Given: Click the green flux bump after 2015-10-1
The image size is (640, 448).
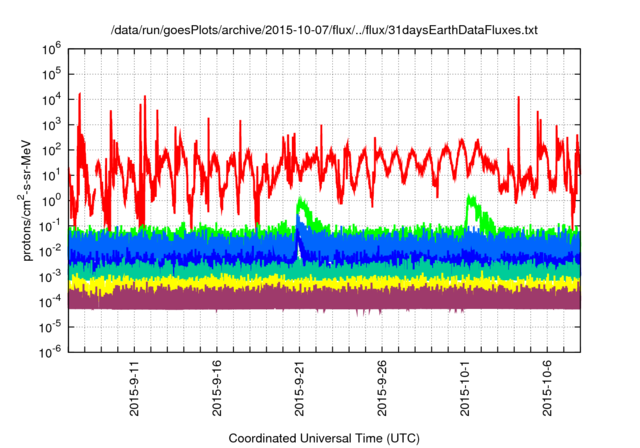Looking at the screenshot, I should pyautogui.click(x=478, y=212).
